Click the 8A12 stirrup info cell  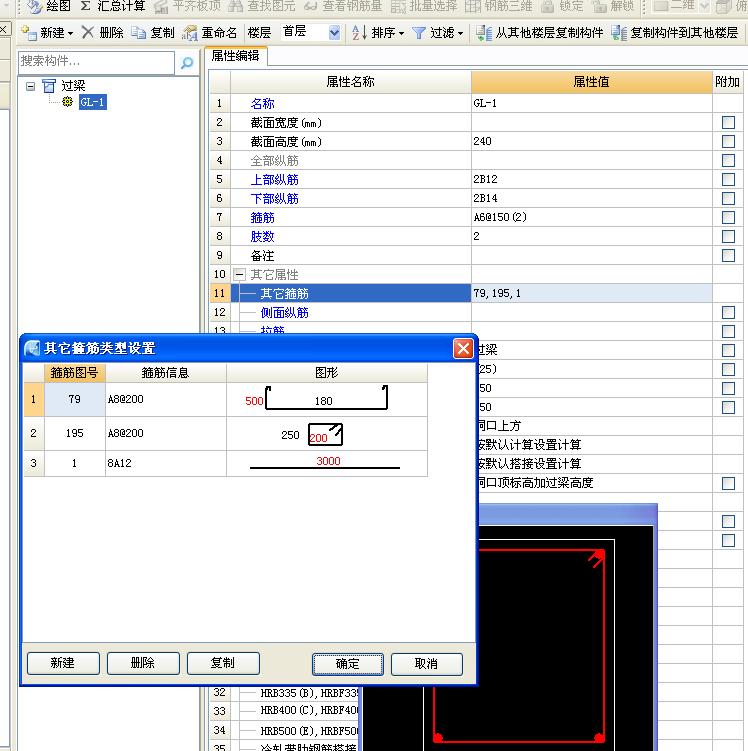166,463
